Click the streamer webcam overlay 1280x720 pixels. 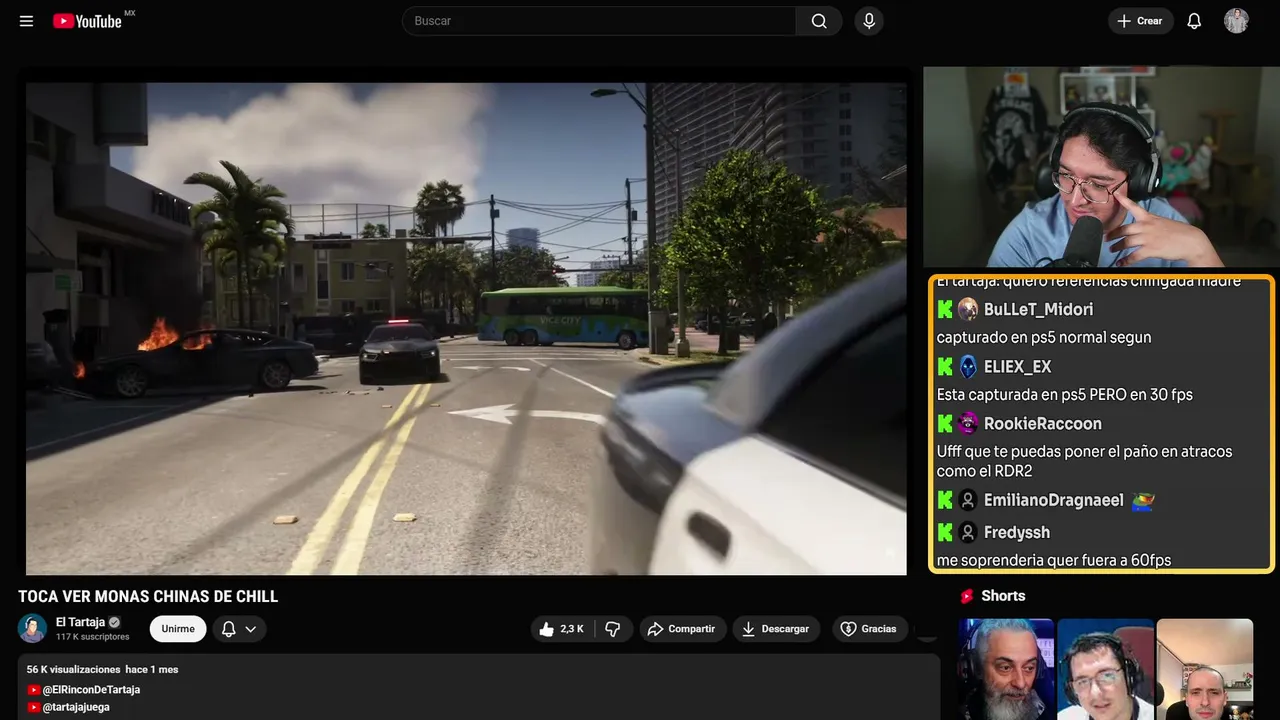coord(1099,167)
